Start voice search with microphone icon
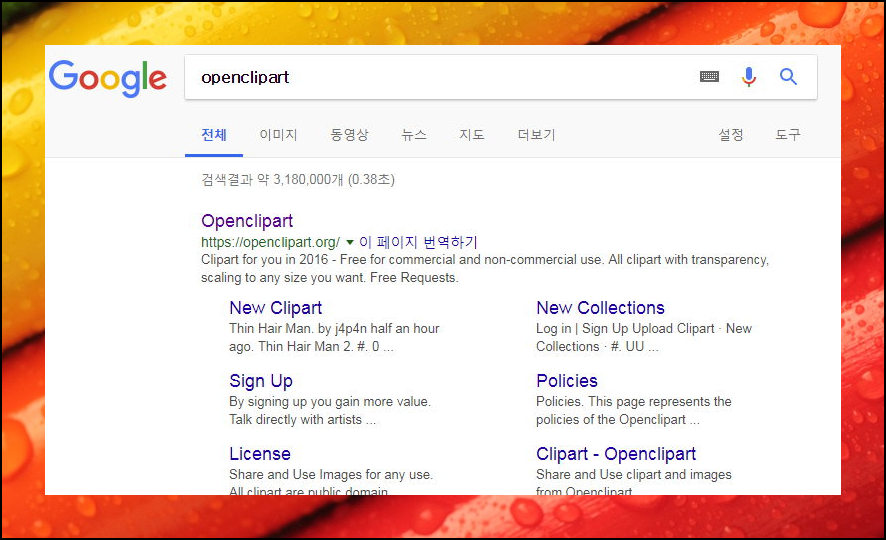886x540 pixels. [x=749, y=76]
